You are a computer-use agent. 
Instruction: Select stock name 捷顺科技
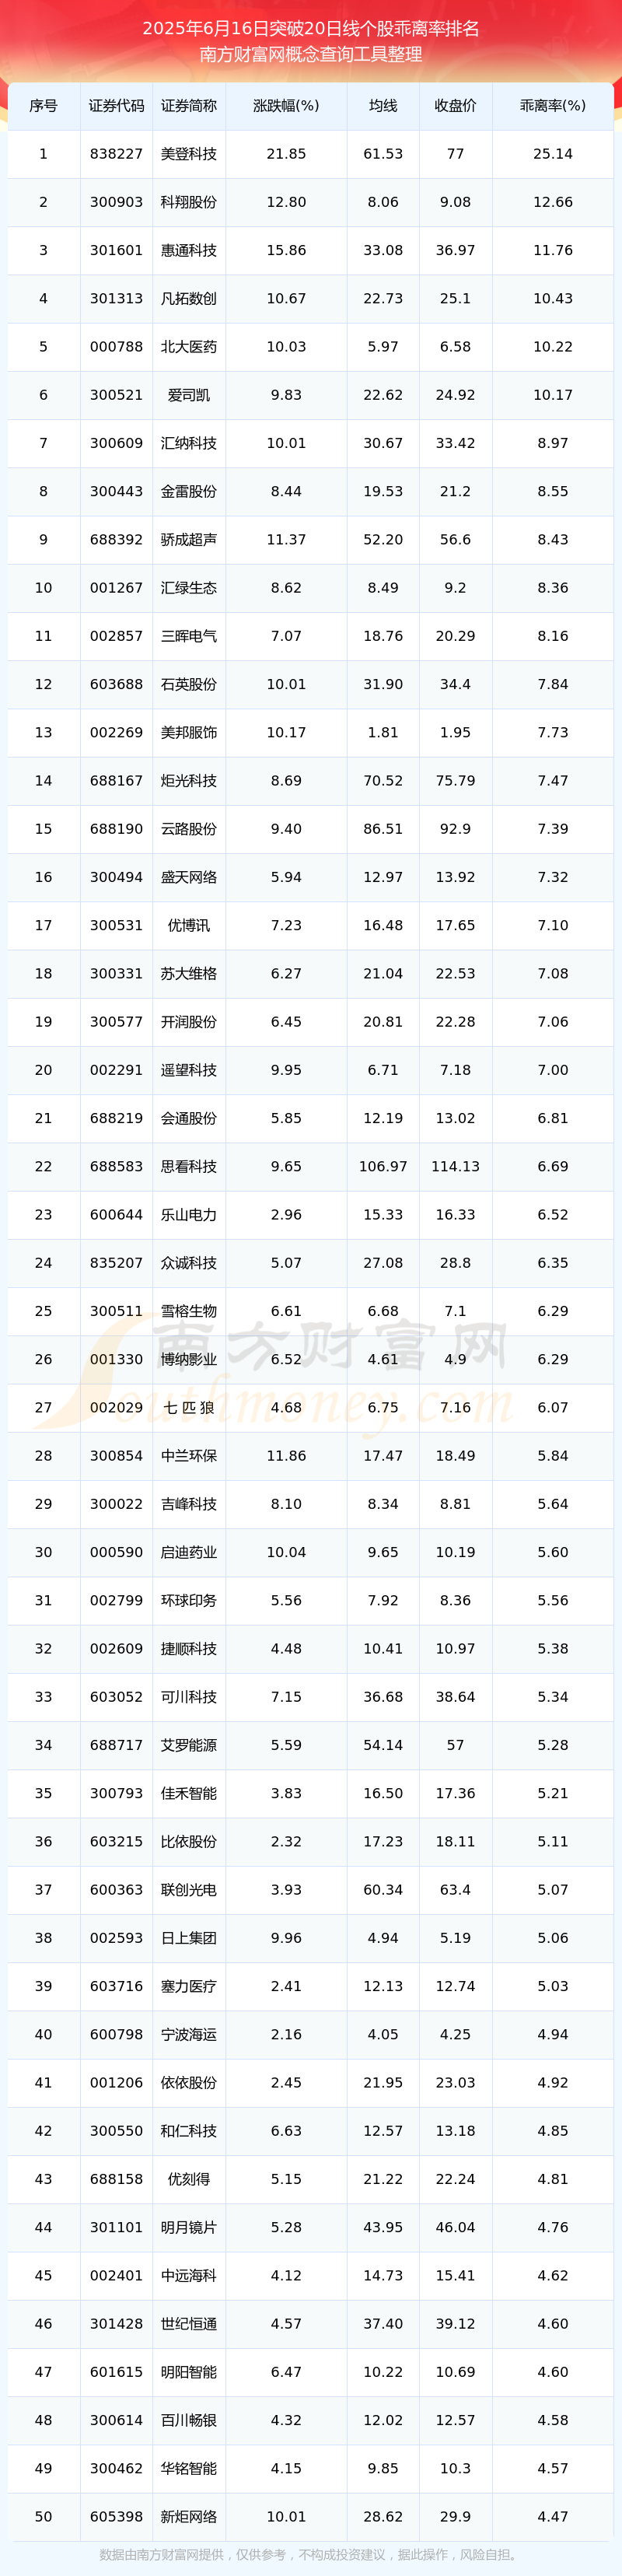coord(189,1649)
